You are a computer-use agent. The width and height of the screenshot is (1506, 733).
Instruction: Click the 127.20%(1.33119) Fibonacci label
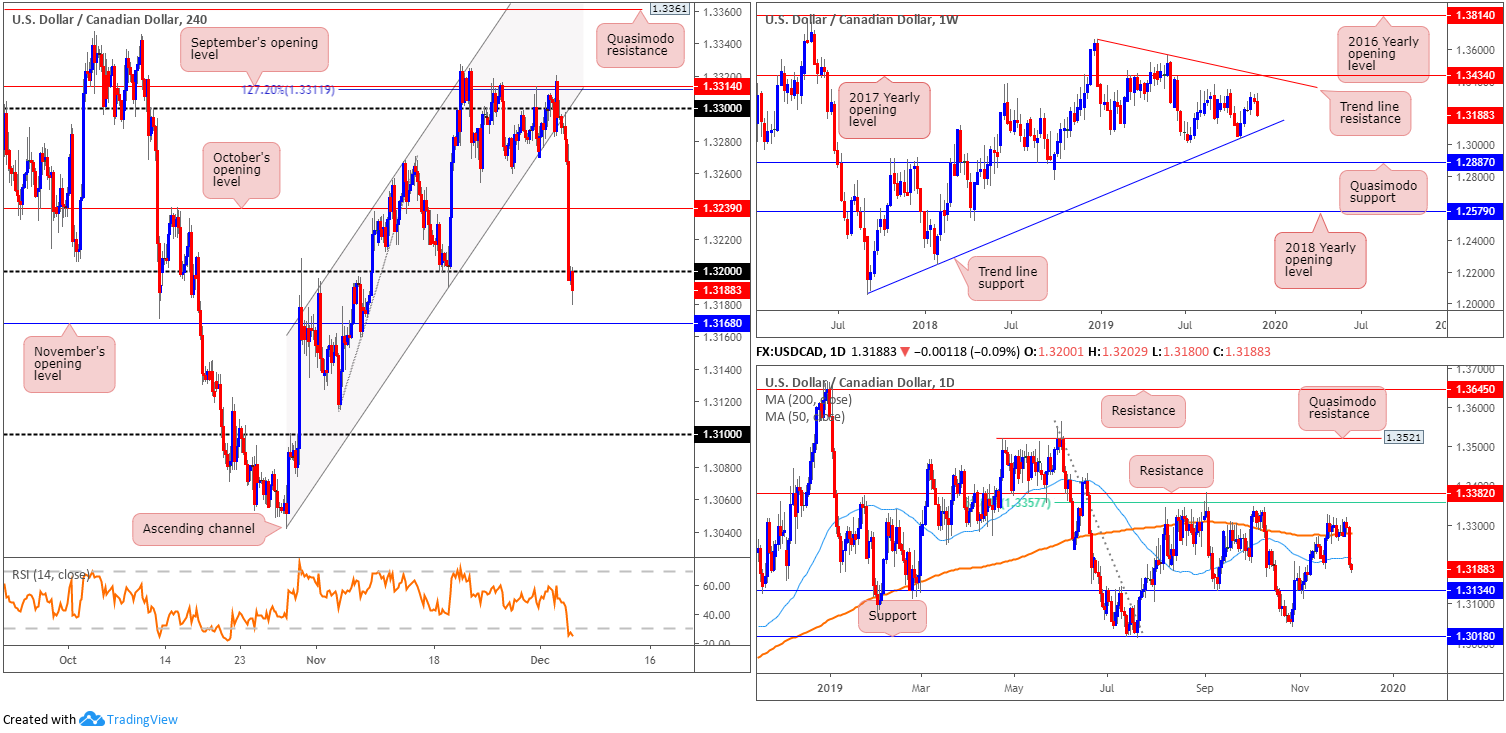point(288,89)
